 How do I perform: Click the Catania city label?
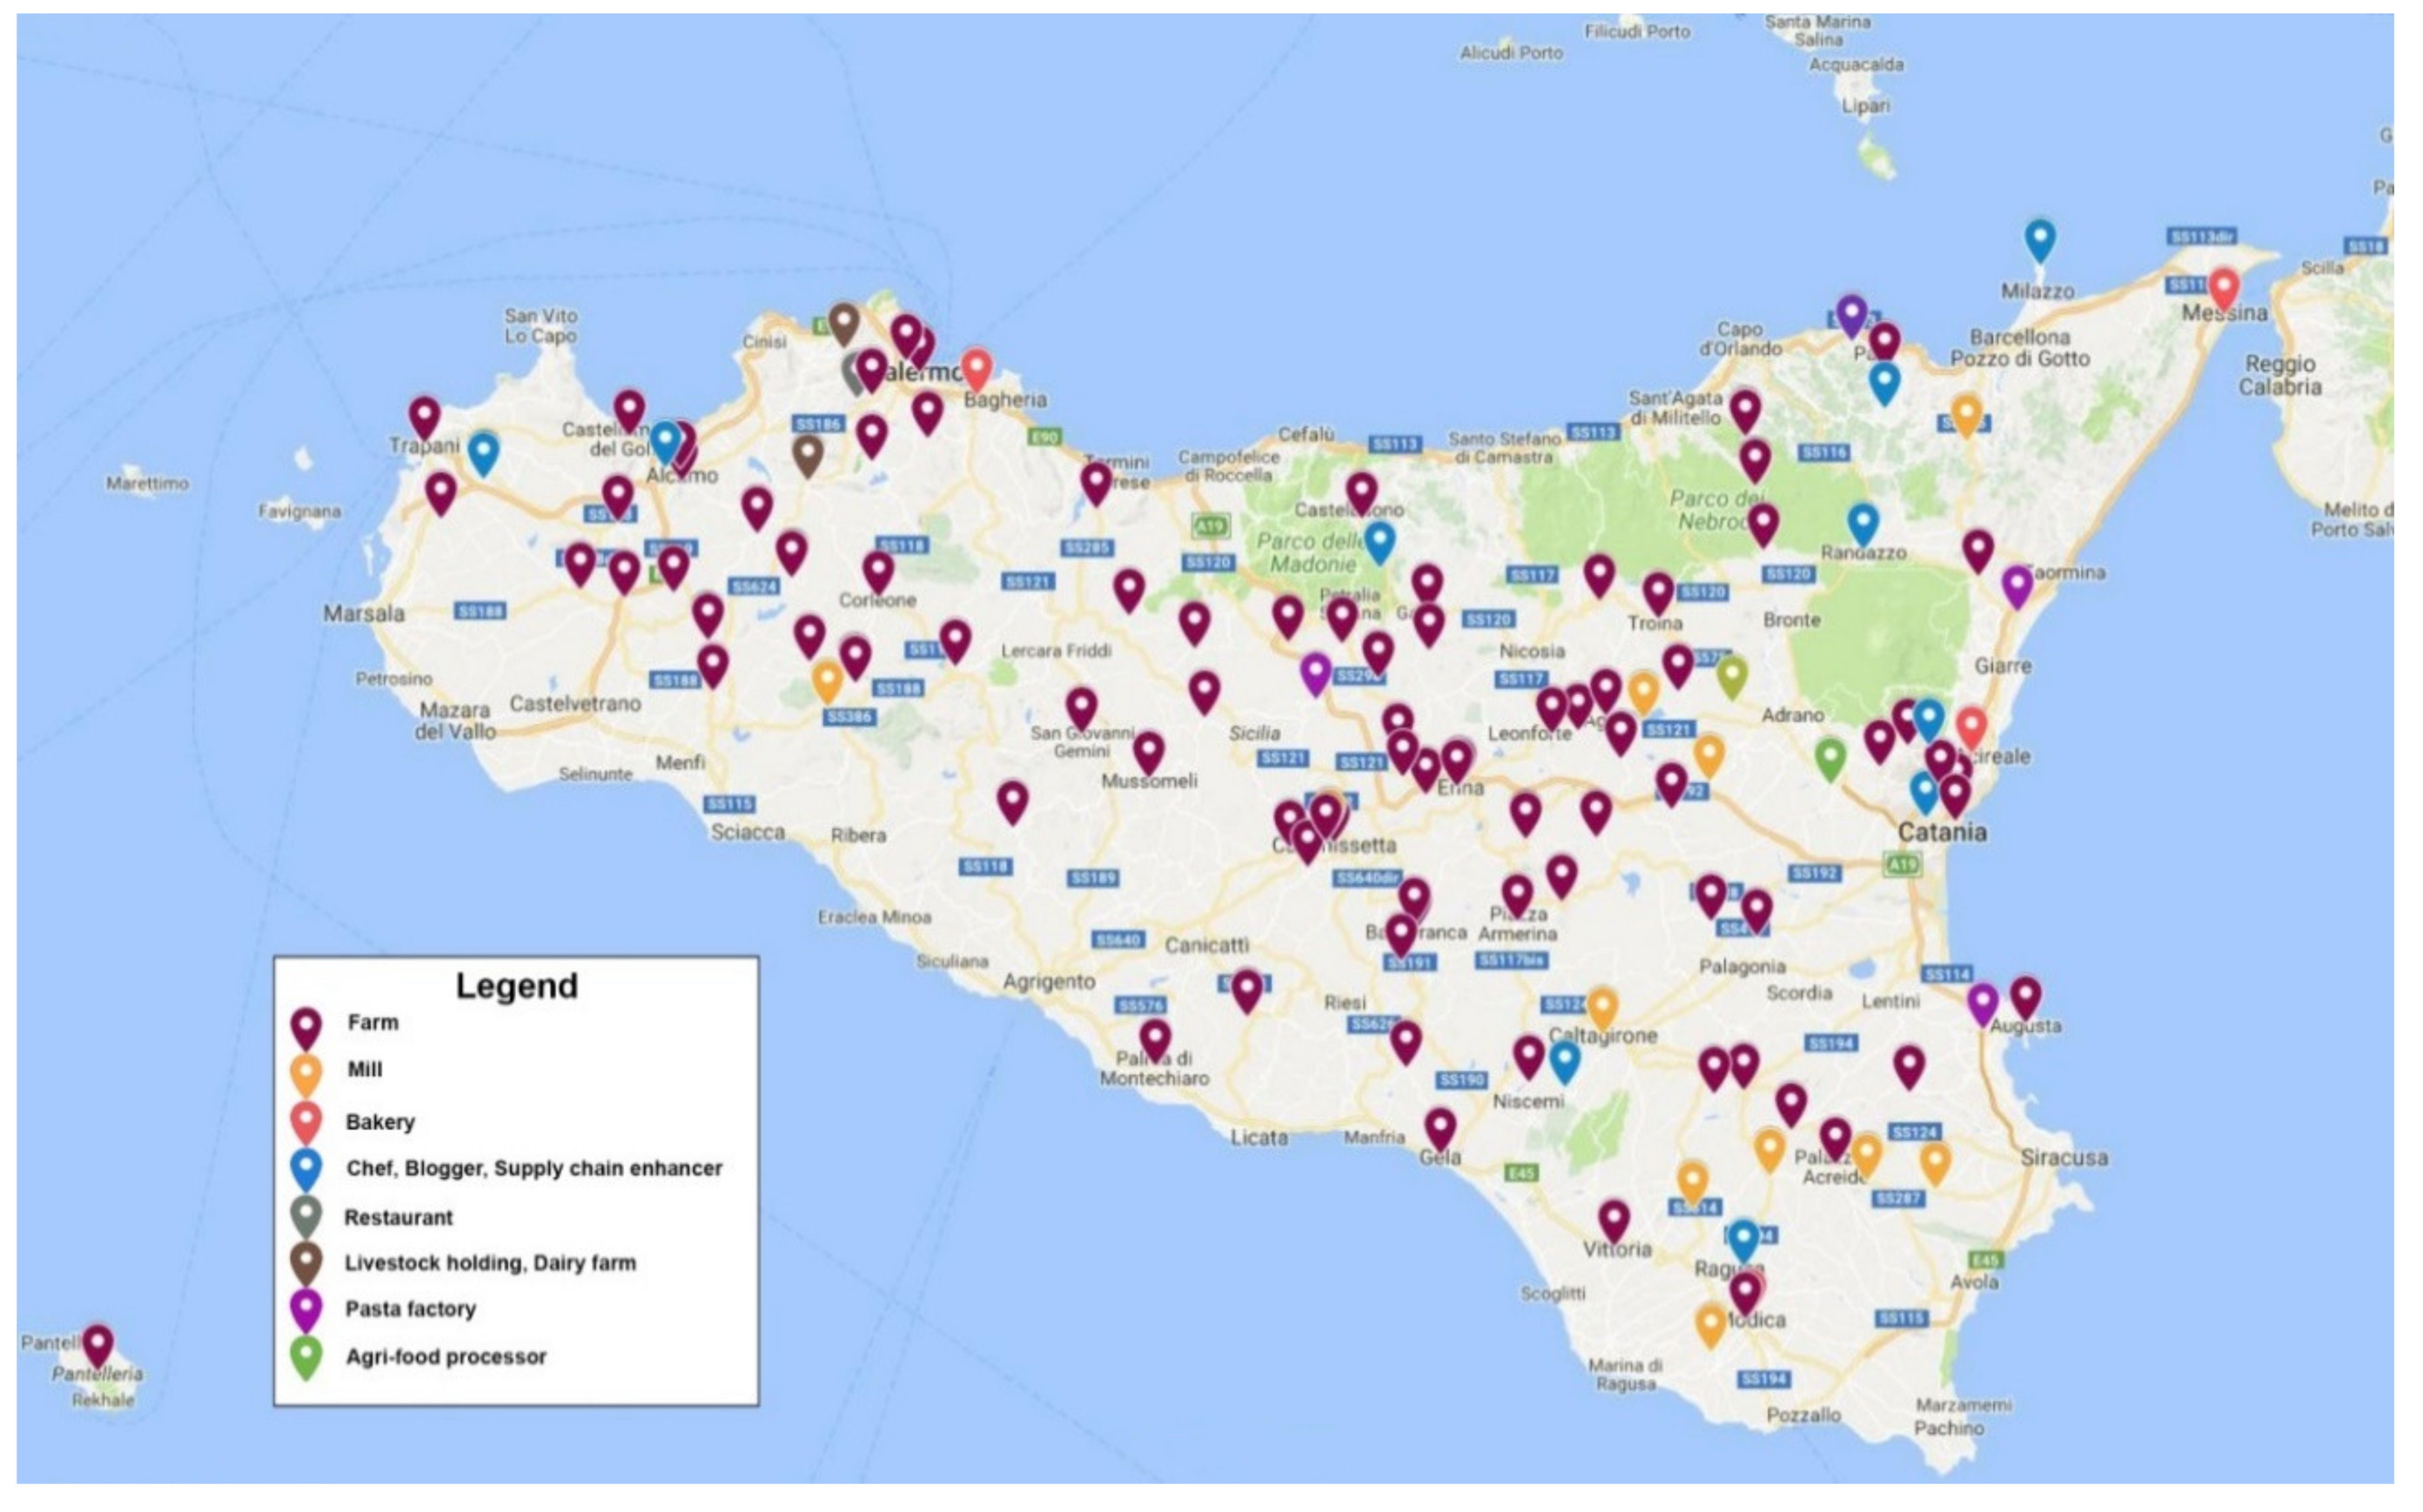click(x=1942, y=832)
